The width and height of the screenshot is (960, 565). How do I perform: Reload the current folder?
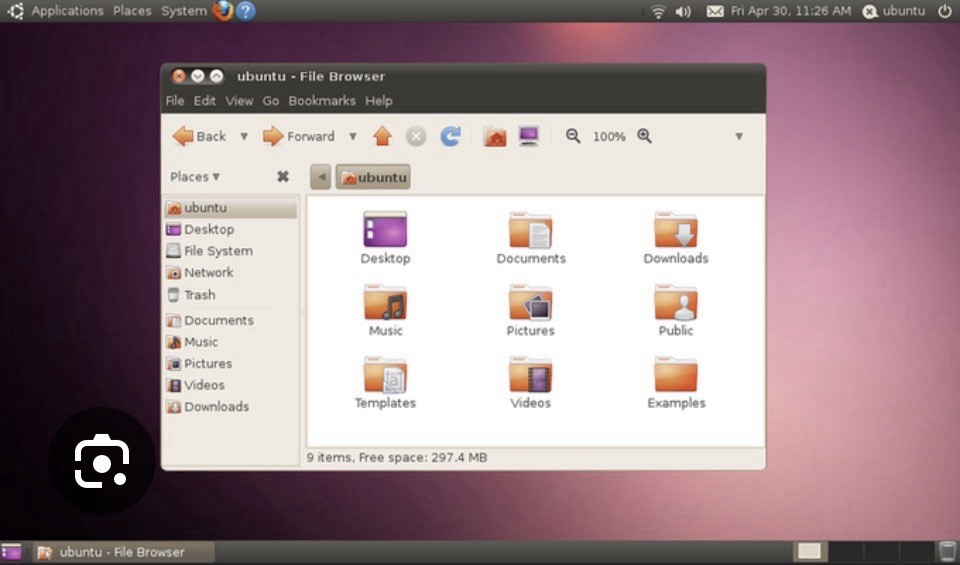coord(451,136)
